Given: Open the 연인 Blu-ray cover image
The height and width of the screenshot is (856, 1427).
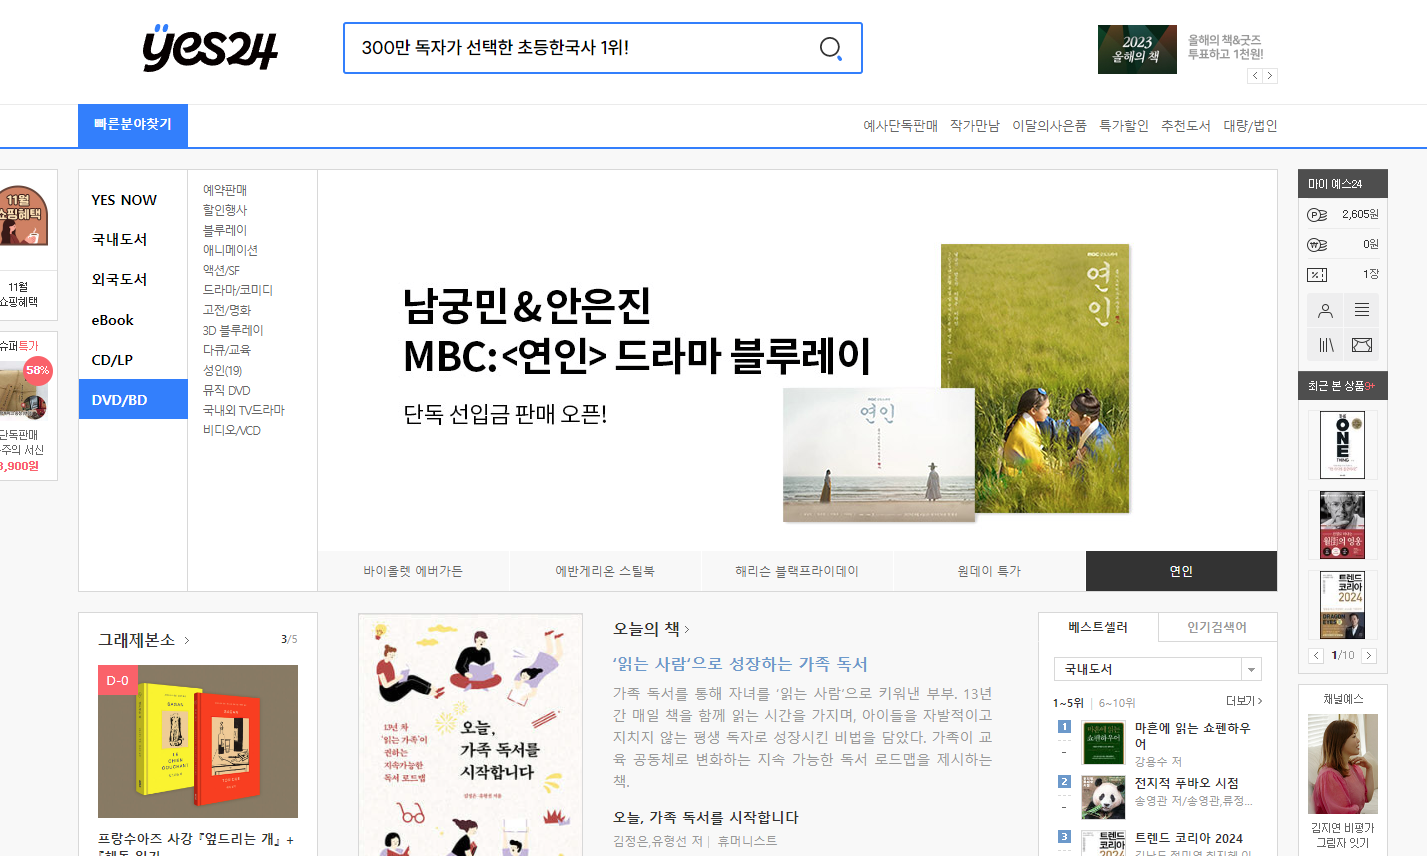Looking at the screenshot, I should pos(1035,379).
